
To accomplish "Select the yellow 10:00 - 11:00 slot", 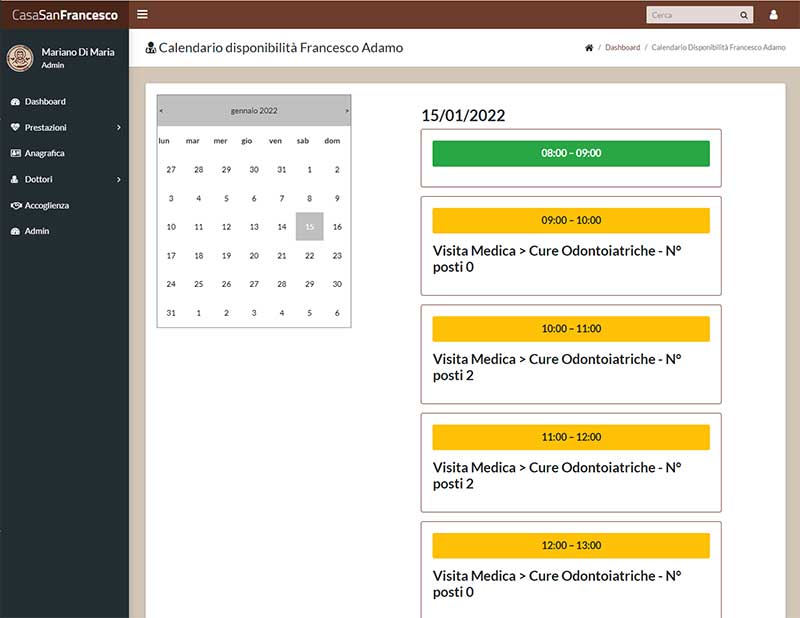I will 571,329.
